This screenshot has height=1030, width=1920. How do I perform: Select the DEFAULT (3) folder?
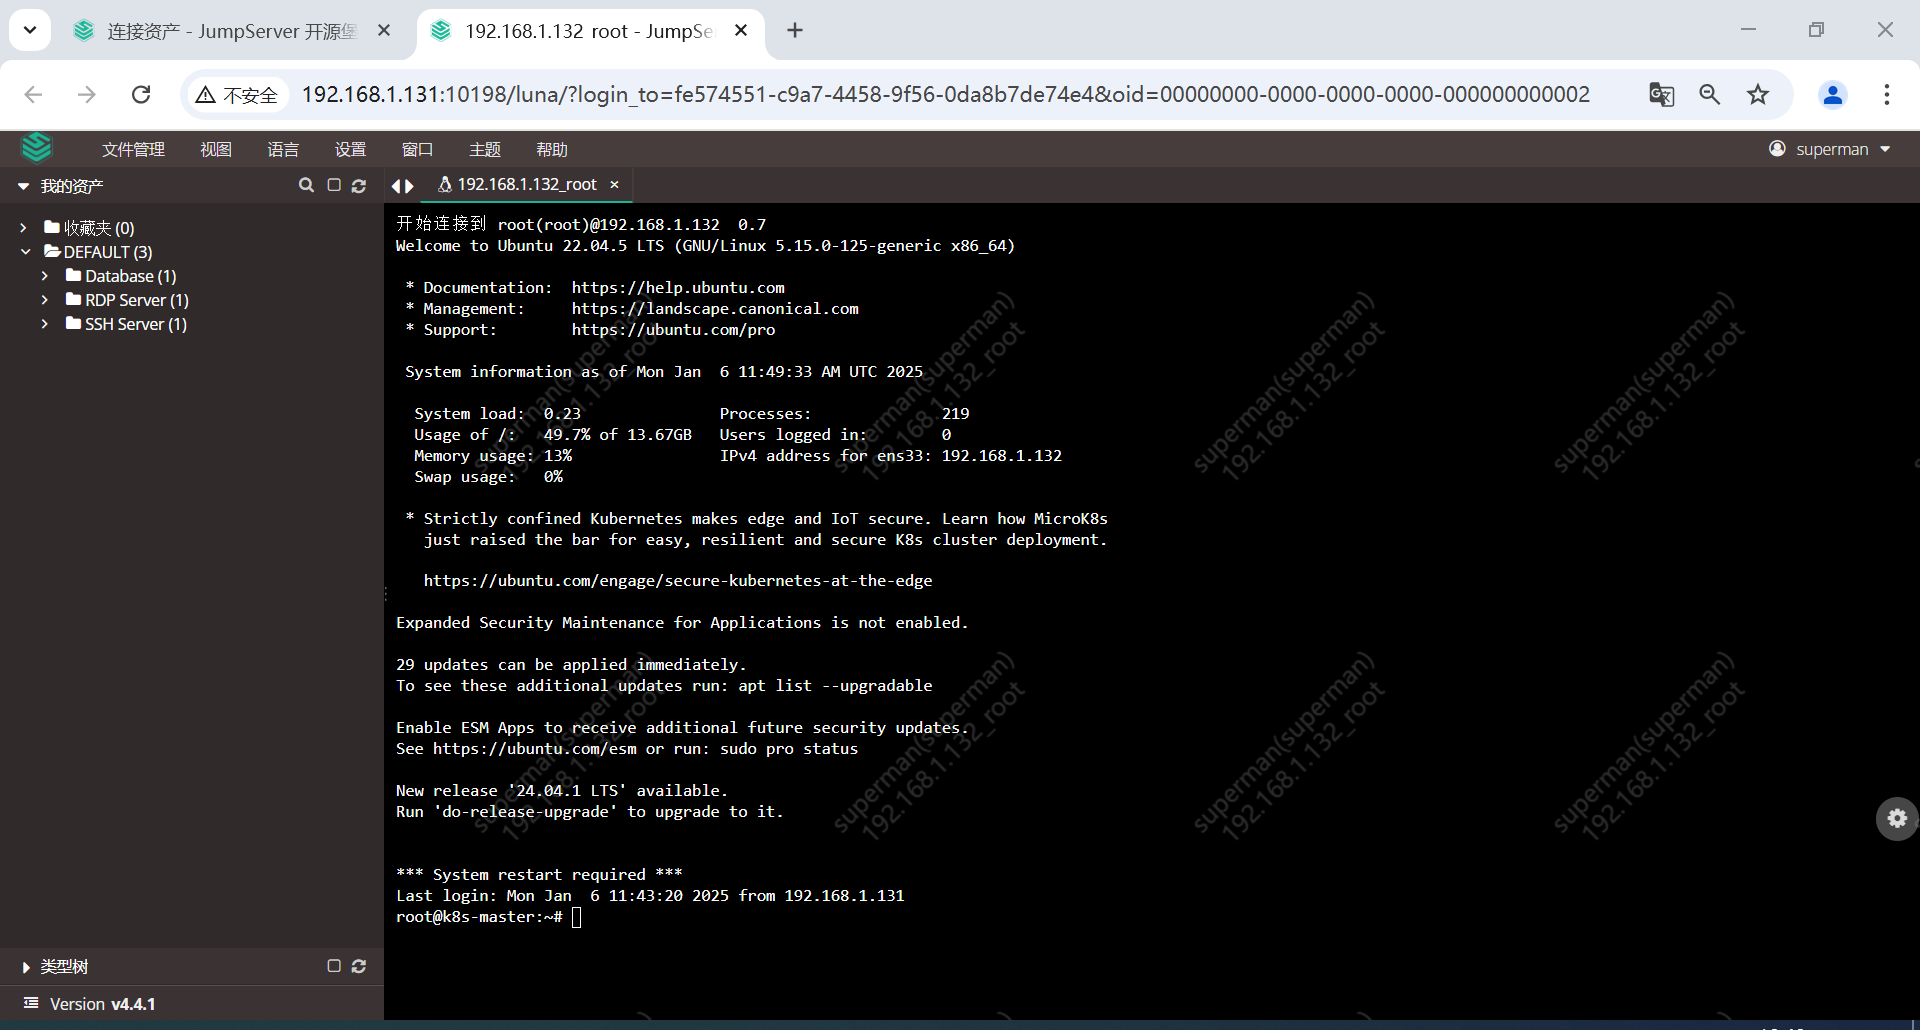point(98,252)
